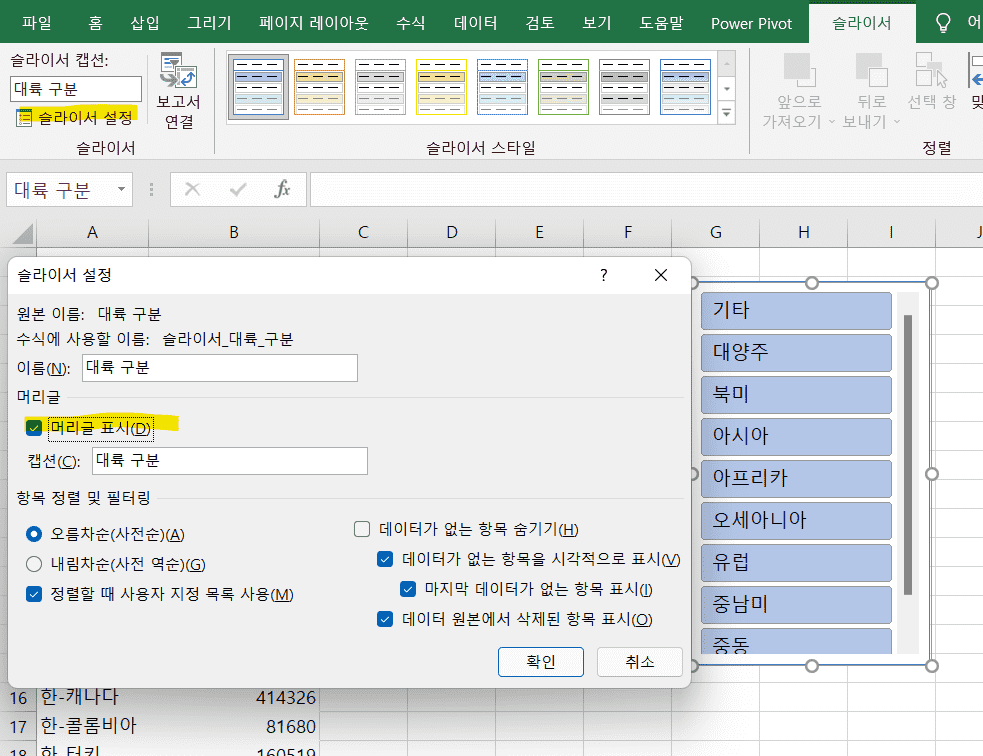Select the 내림차순(사전 역순) radio button

coord(35,564)
